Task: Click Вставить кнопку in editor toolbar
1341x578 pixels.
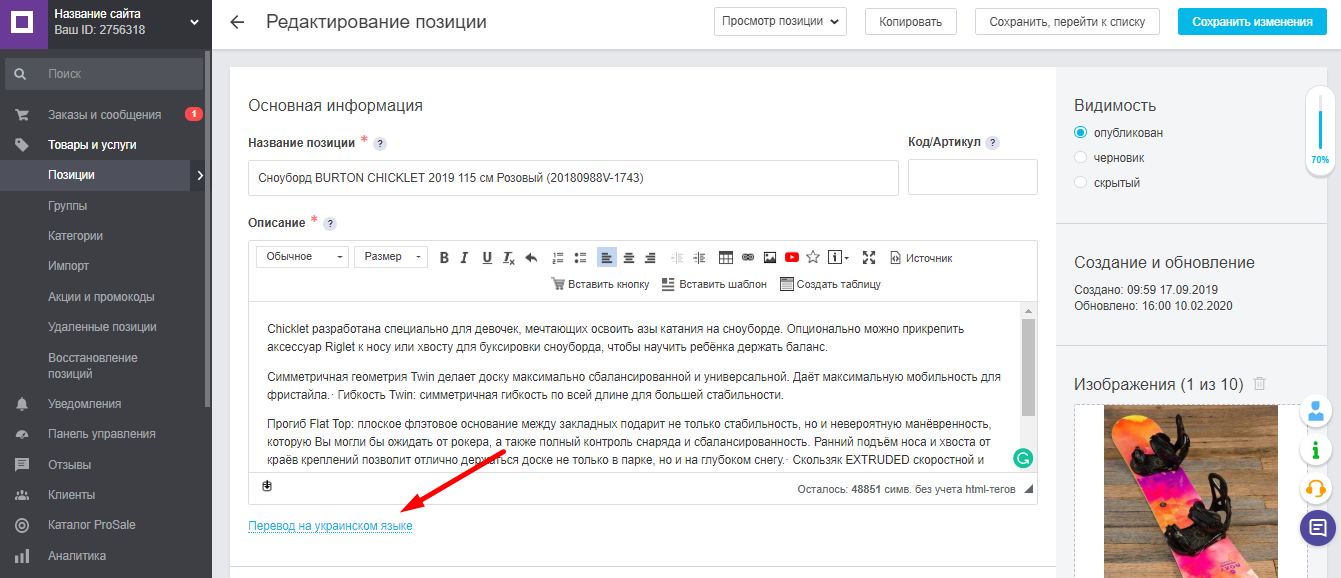Action: 600,284
